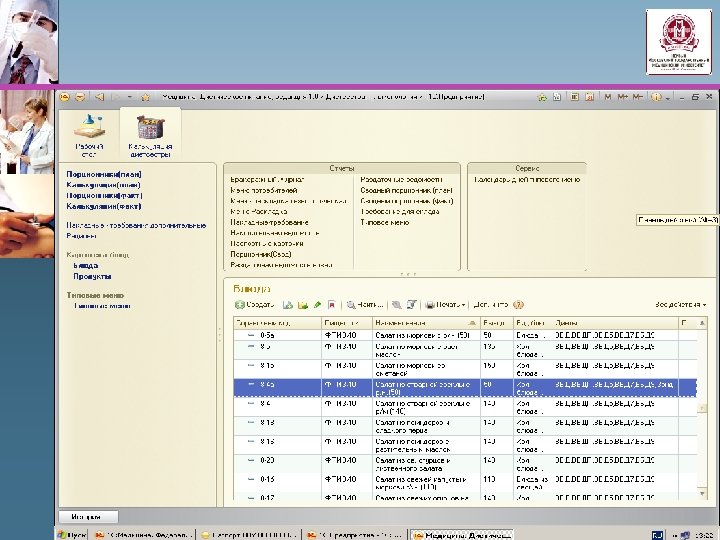Open the history dropdown arrow beside navigation arrows
Viewport: 720px width, 540px height.
(130, 97)
